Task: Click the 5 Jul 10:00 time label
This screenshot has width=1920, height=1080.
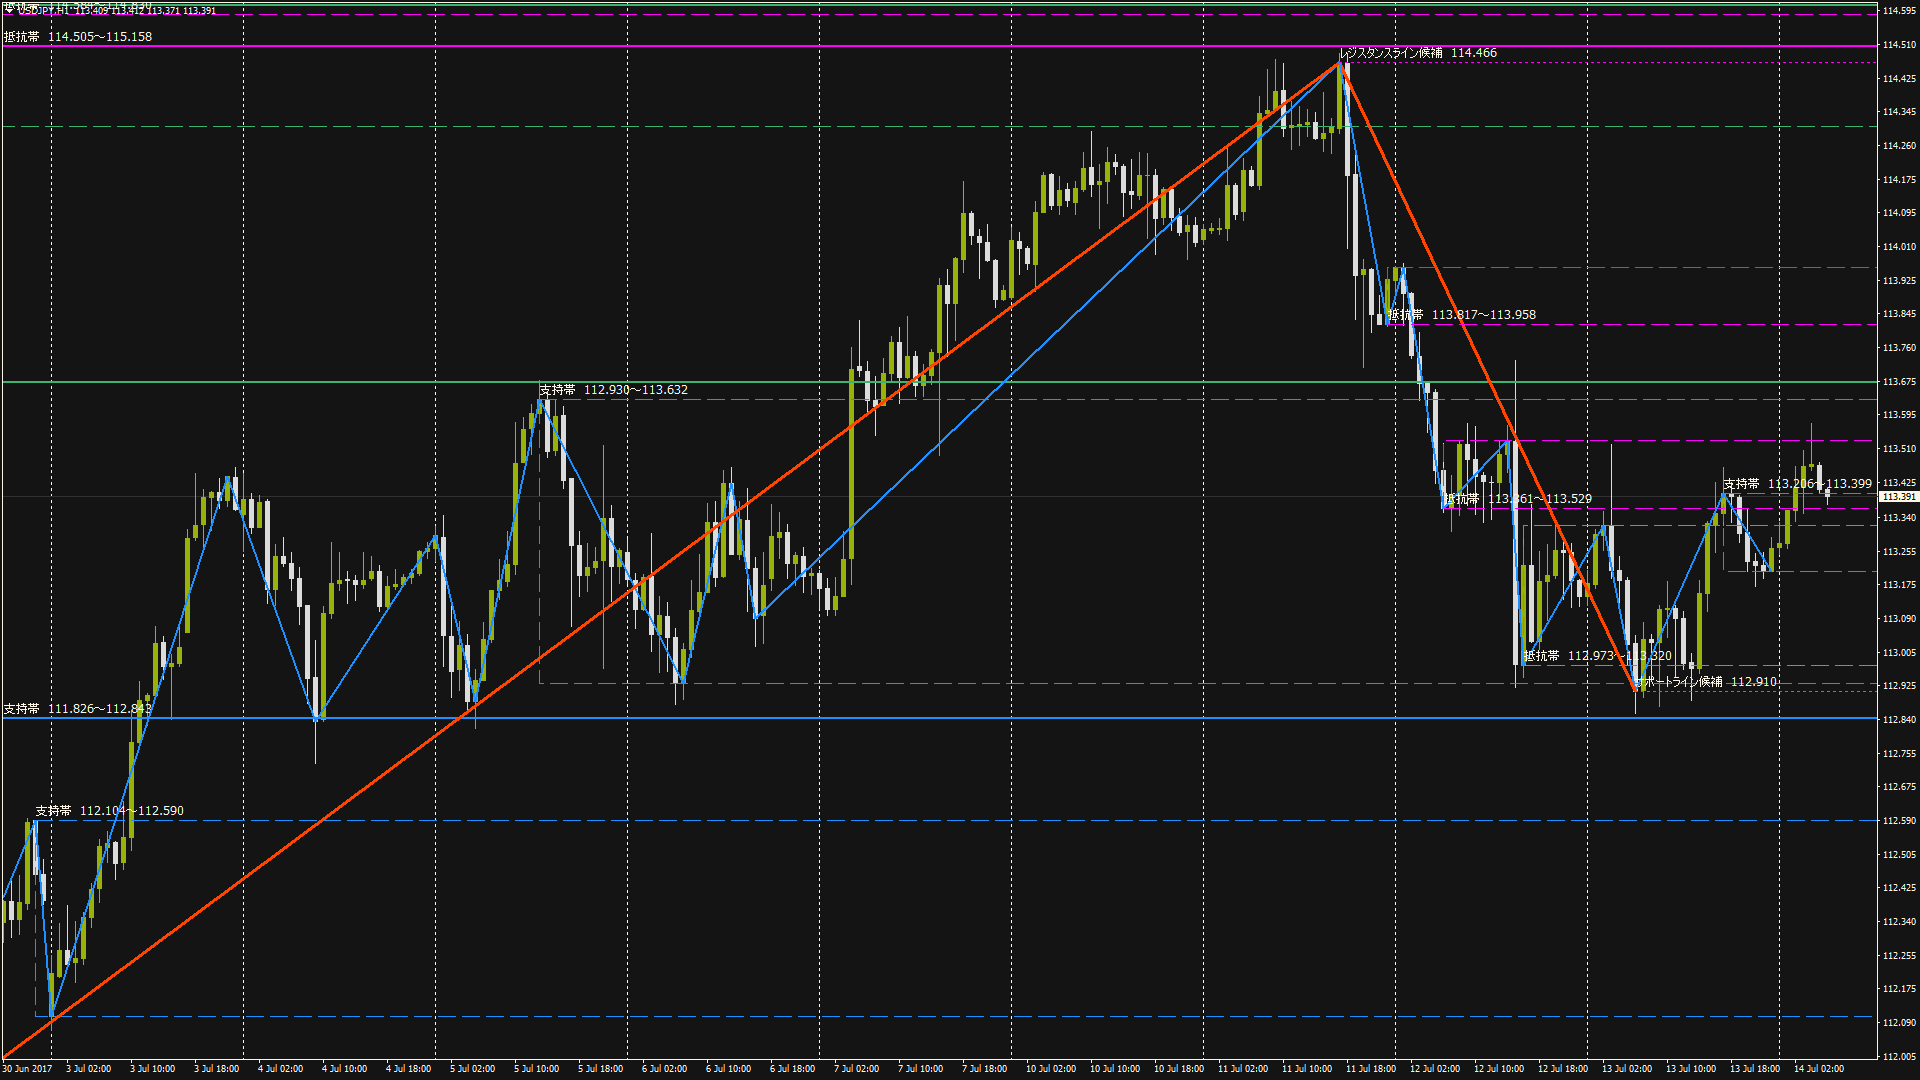Action: pyautogui.click(x=536, y=1069)
